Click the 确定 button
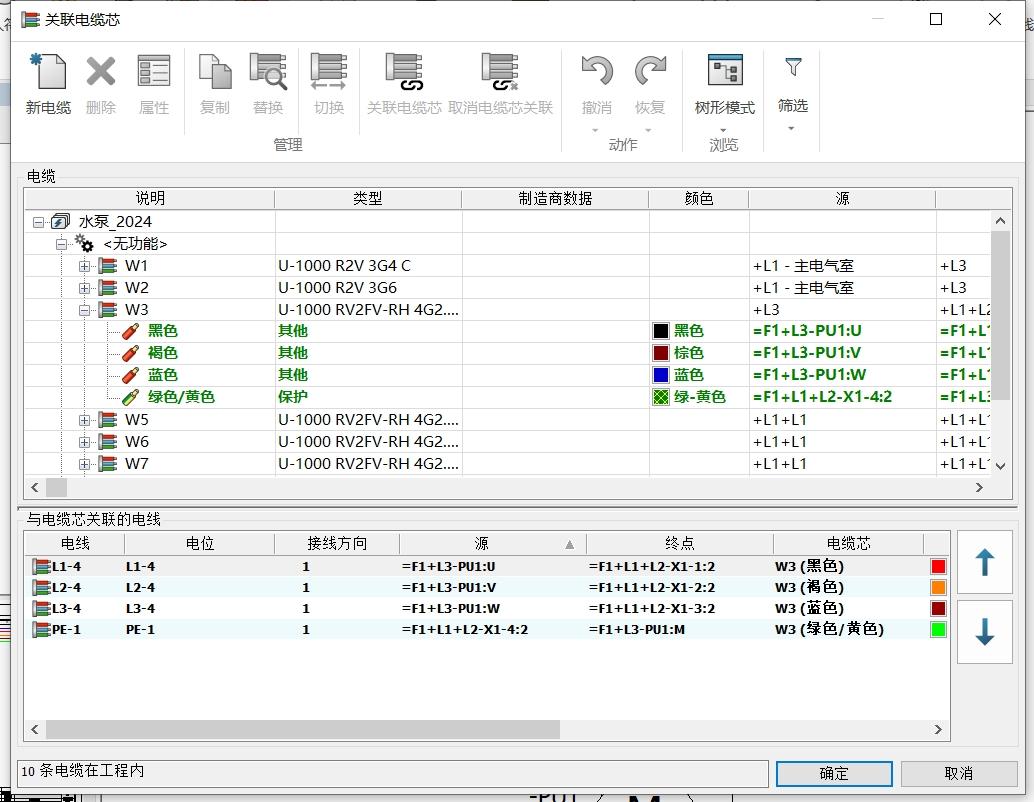The image size is (1034, 802). tap(833, 773)
